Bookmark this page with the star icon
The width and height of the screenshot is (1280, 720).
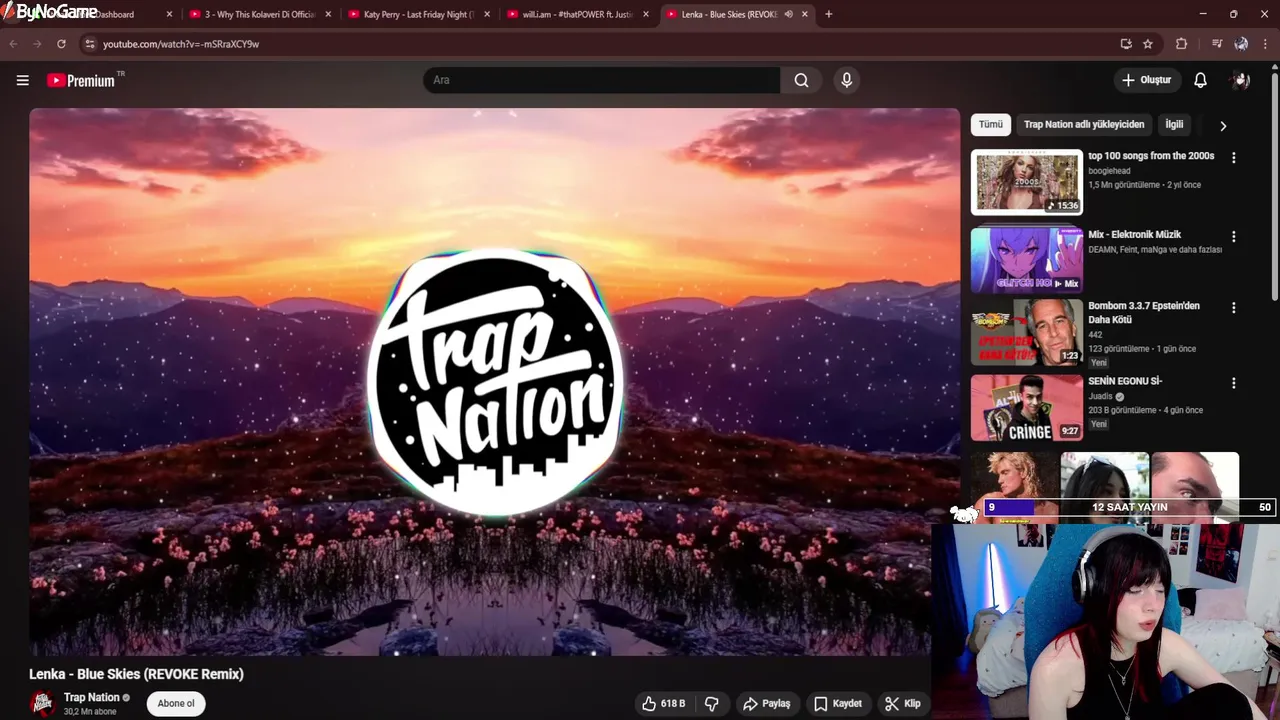click(x=1148, y=44)
